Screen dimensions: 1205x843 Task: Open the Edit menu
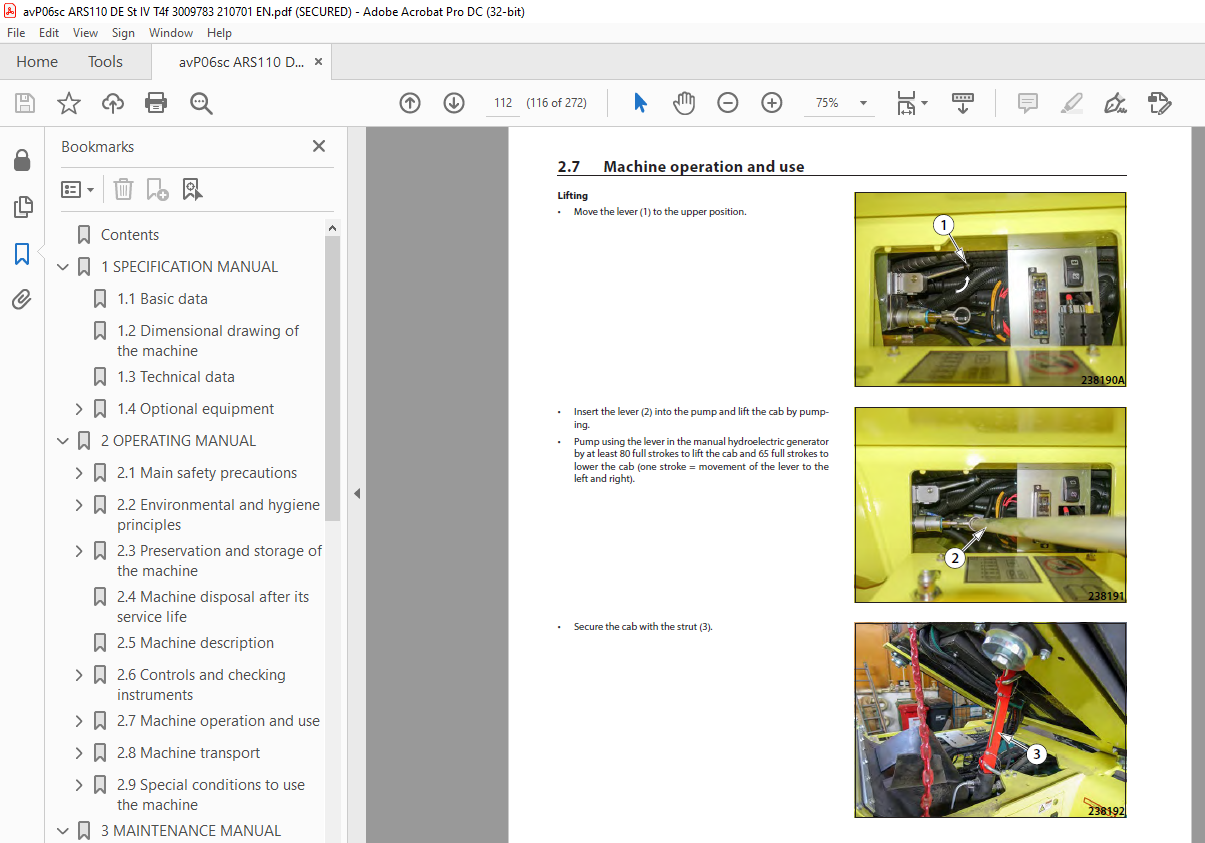coord(49,33)
